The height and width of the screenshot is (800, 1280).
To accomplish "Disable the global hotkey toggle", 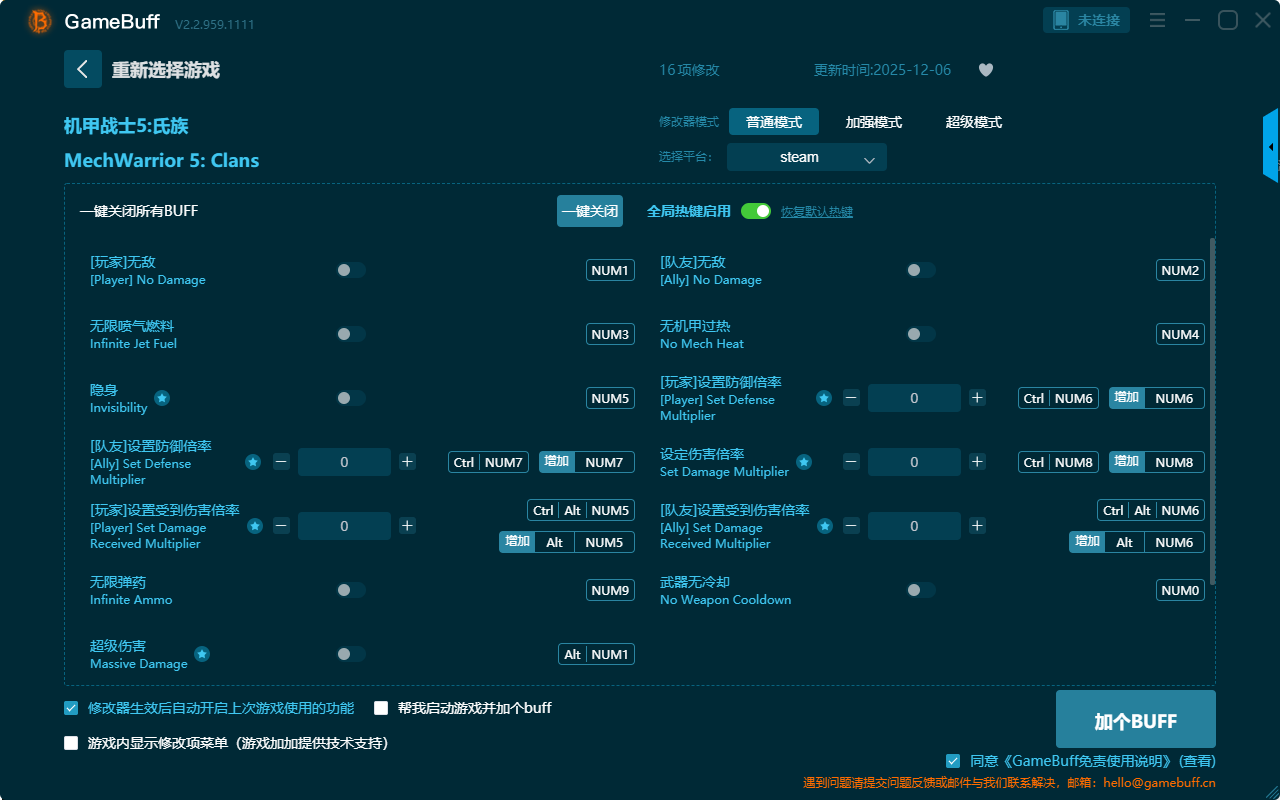I will (756, 211).
